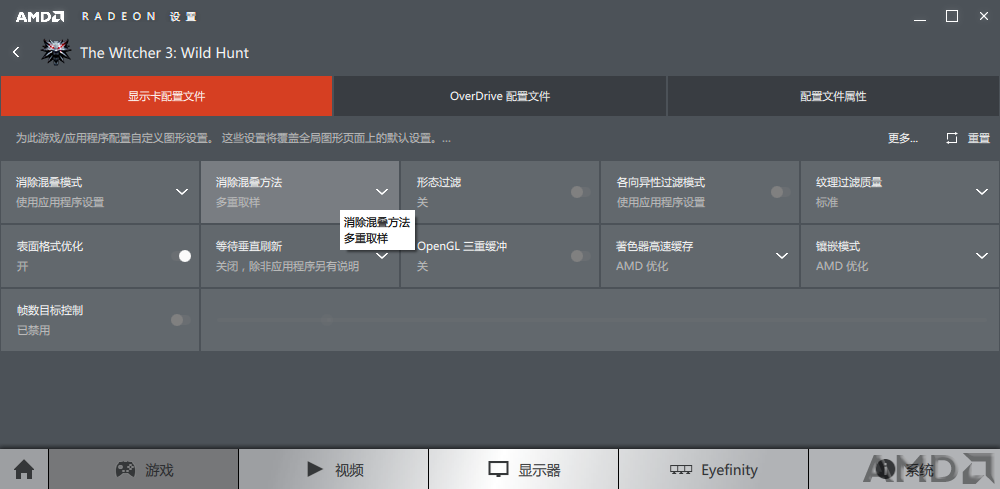Open 系统 section
1000x489 pixels.
(x=904, y=469)
